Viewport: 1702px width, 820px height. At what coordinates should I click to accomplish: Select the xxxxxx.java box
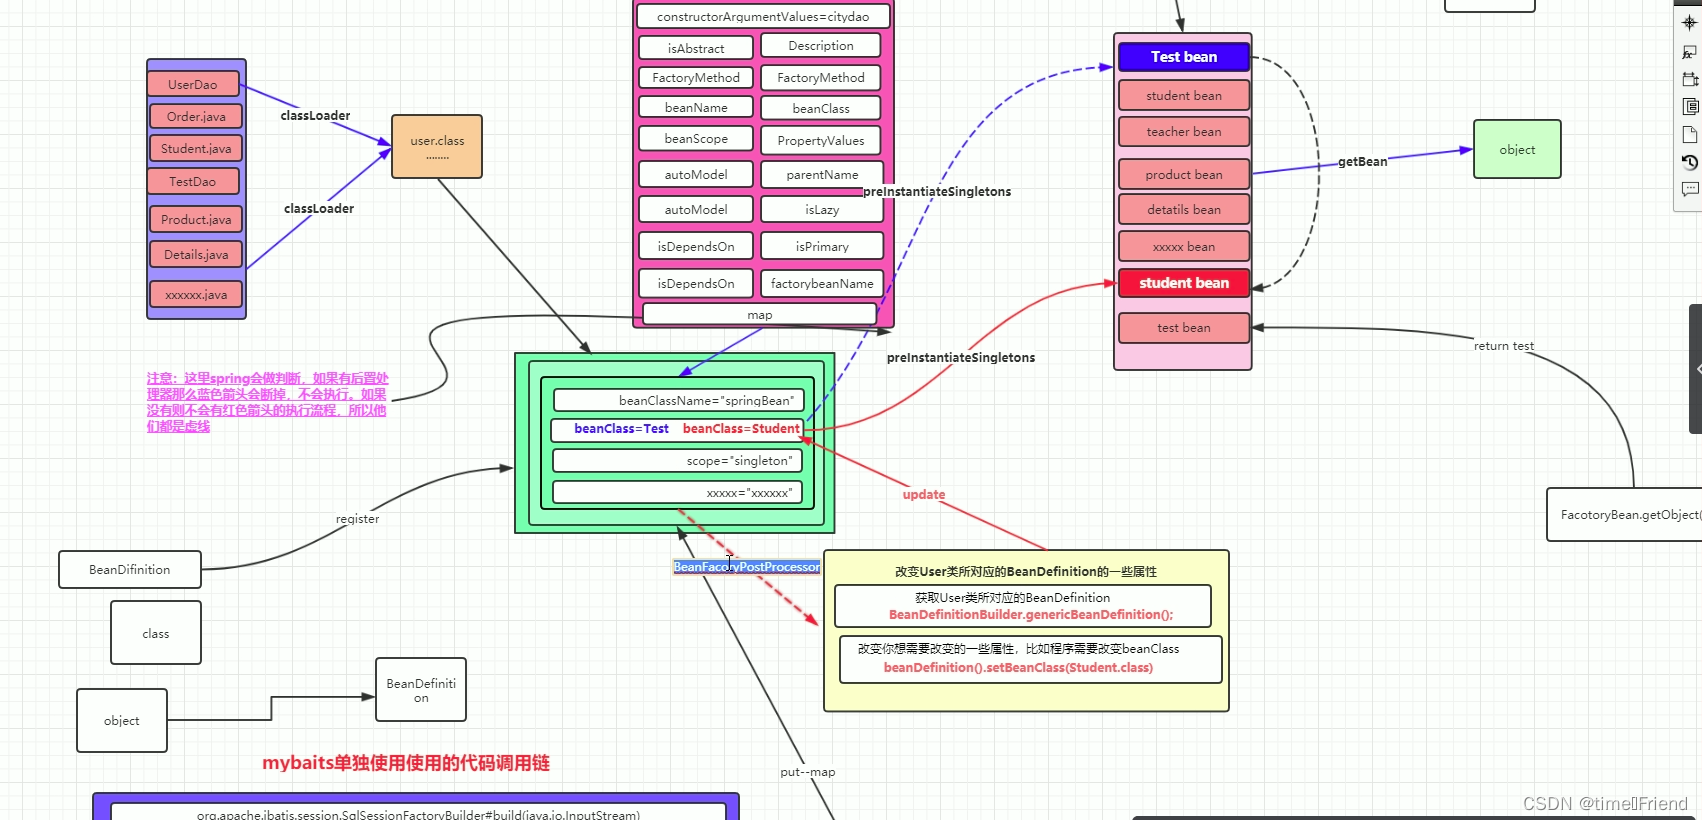click(196, 295)
